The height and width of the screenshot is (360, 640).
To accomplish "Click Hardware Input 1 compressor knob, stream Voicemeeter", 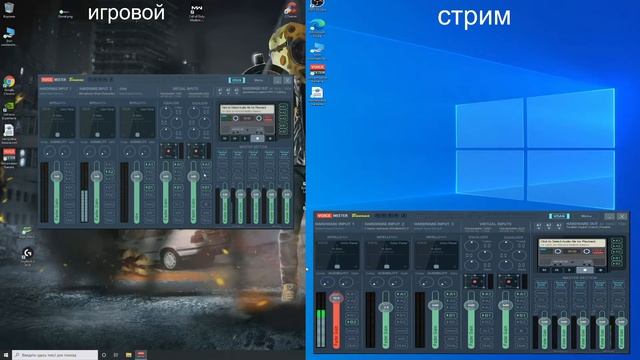I will pos(326,282).
